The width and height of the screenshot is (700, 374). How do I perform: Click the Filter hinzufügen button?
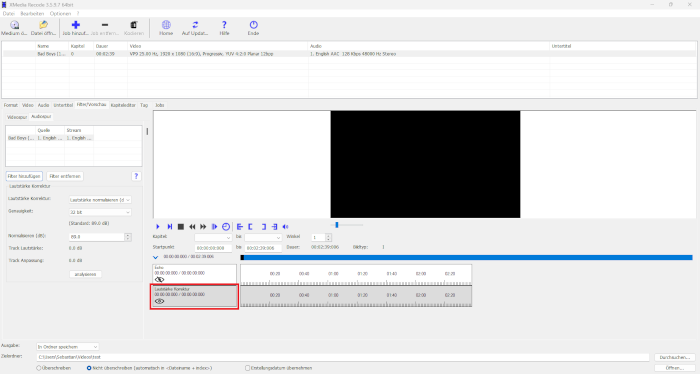24,176
